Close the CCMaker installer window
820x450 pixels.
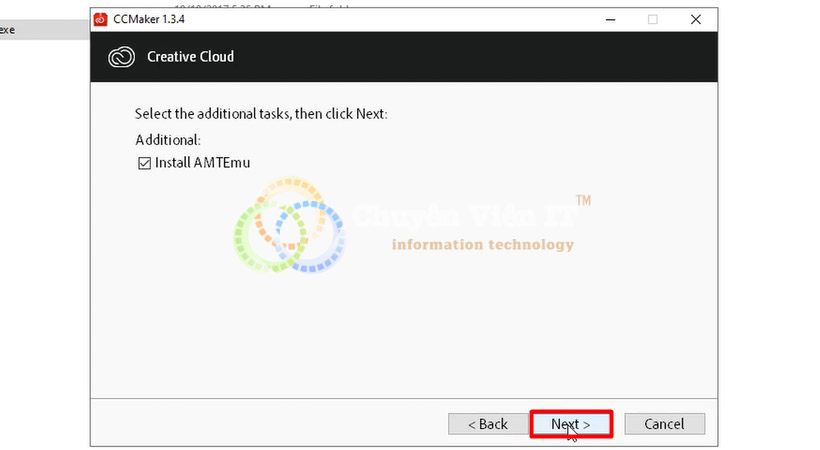(696, 19)
